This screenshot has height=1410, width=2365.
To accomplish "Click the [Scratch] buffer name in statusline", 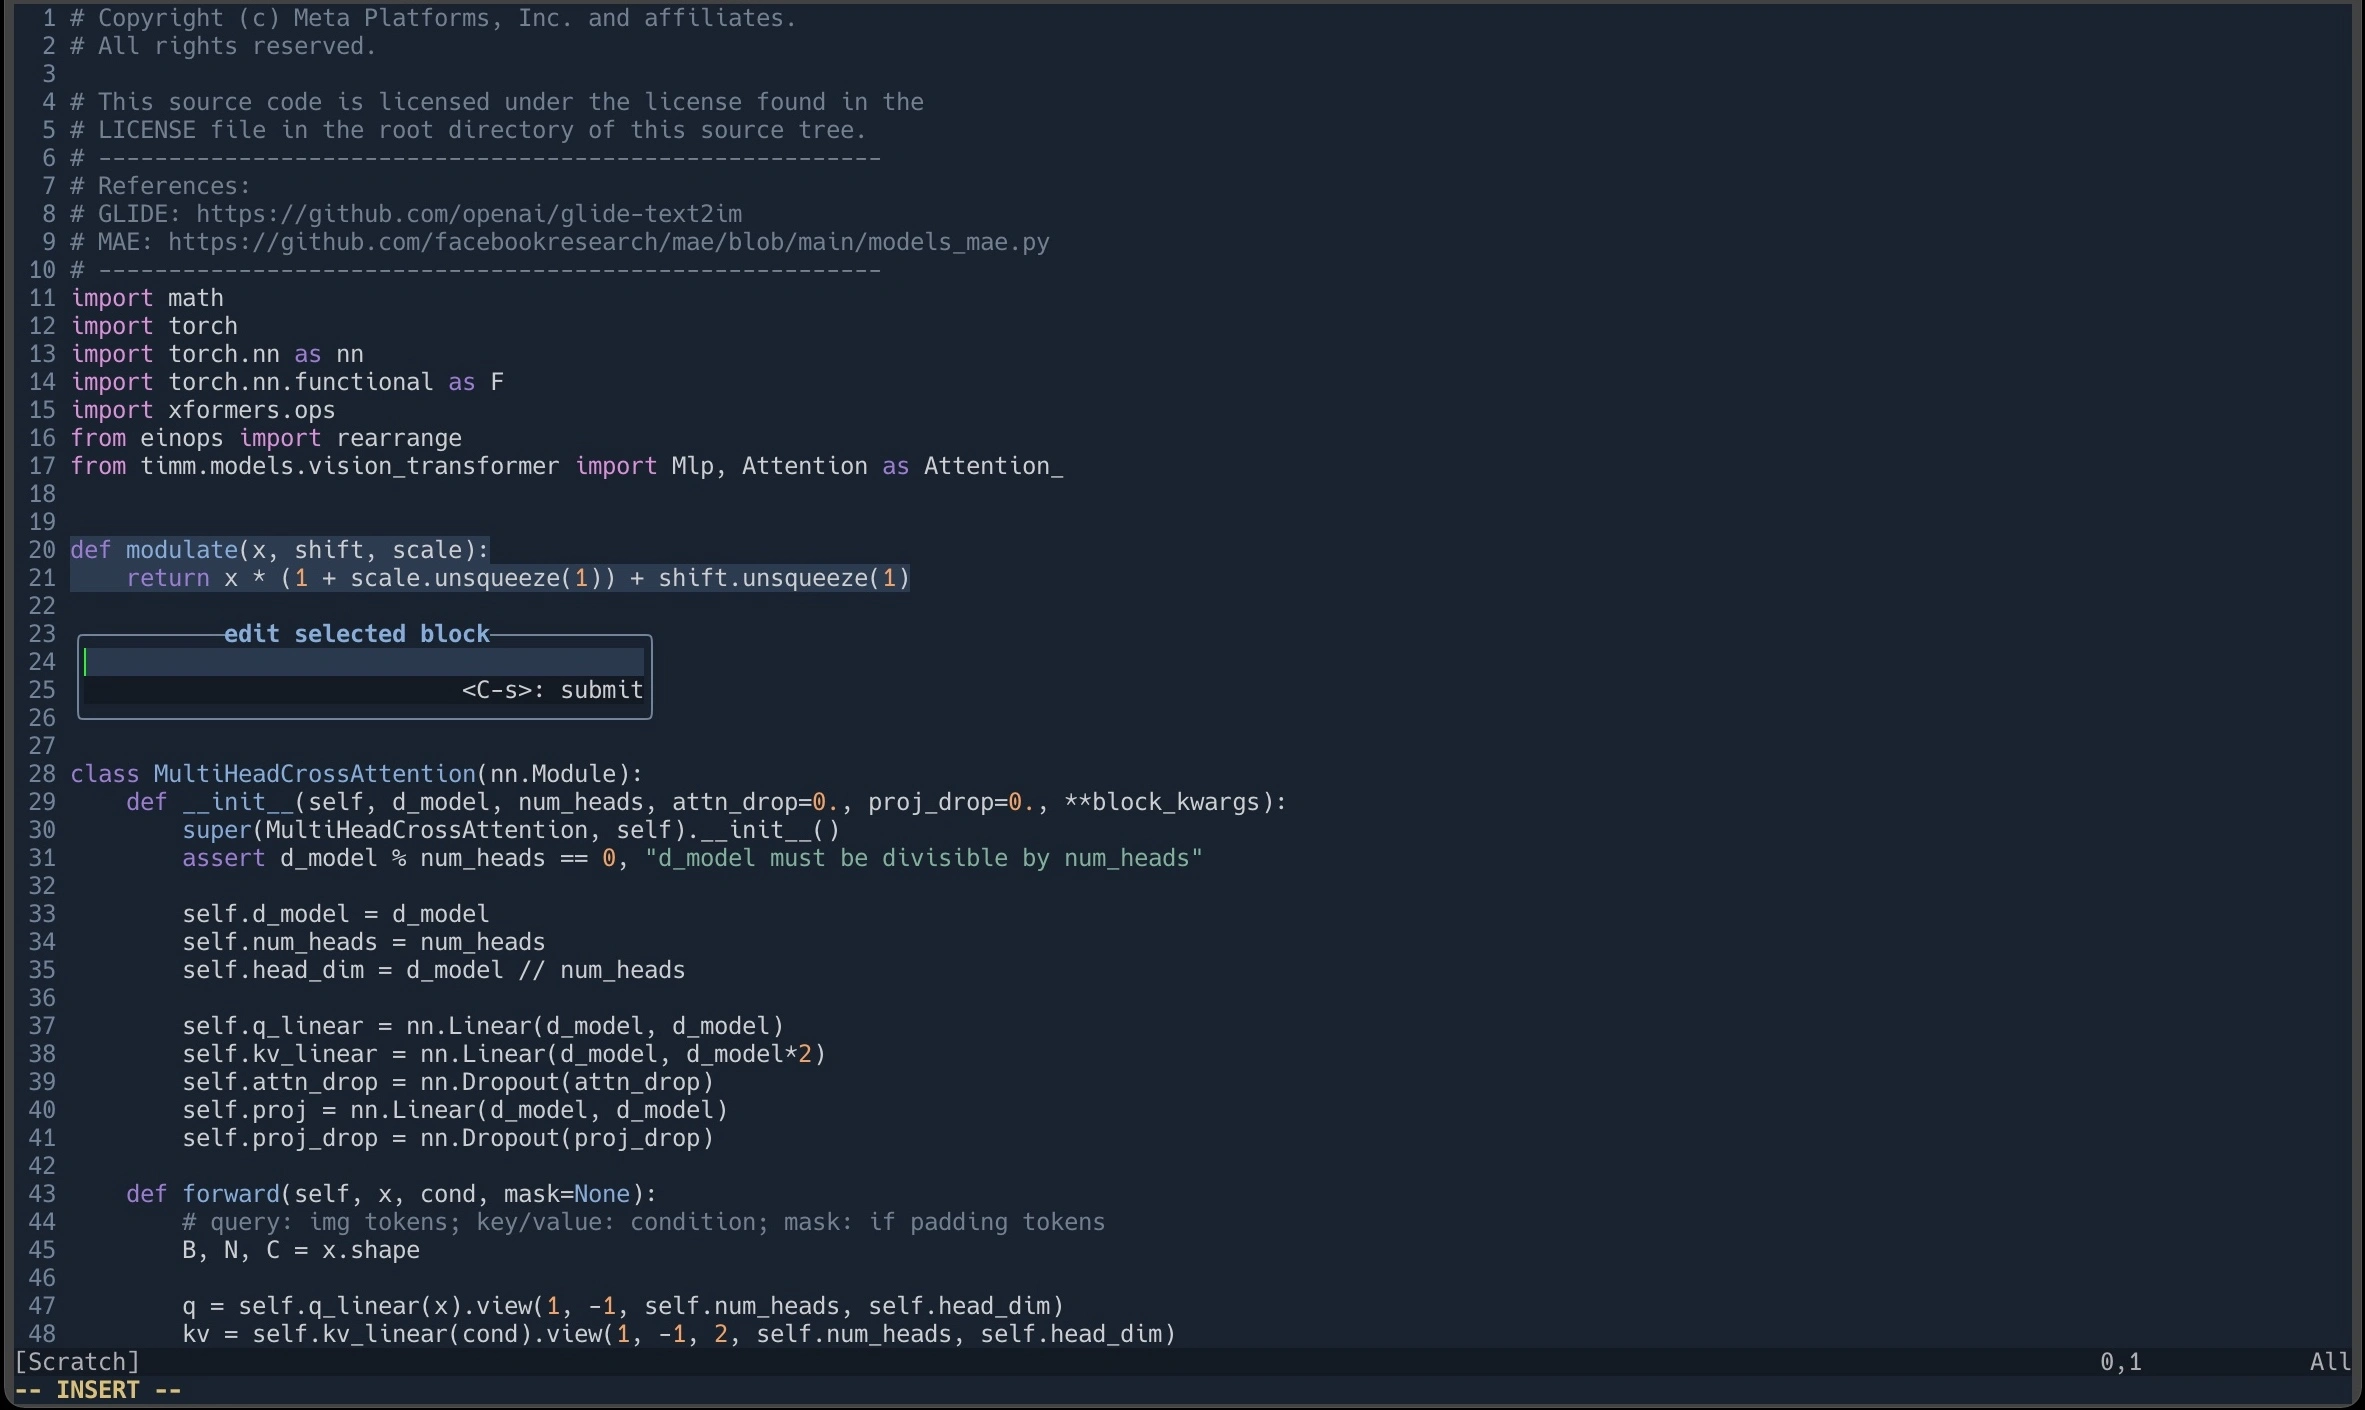I will coord(77,1362).
